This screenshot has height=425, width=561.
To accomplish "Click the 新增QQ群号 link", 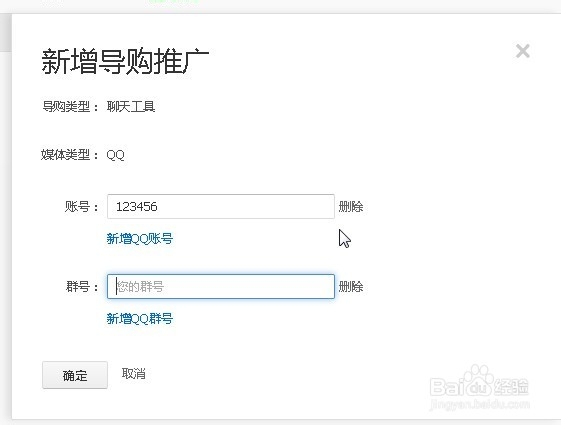I will click(x=140, y=318).
